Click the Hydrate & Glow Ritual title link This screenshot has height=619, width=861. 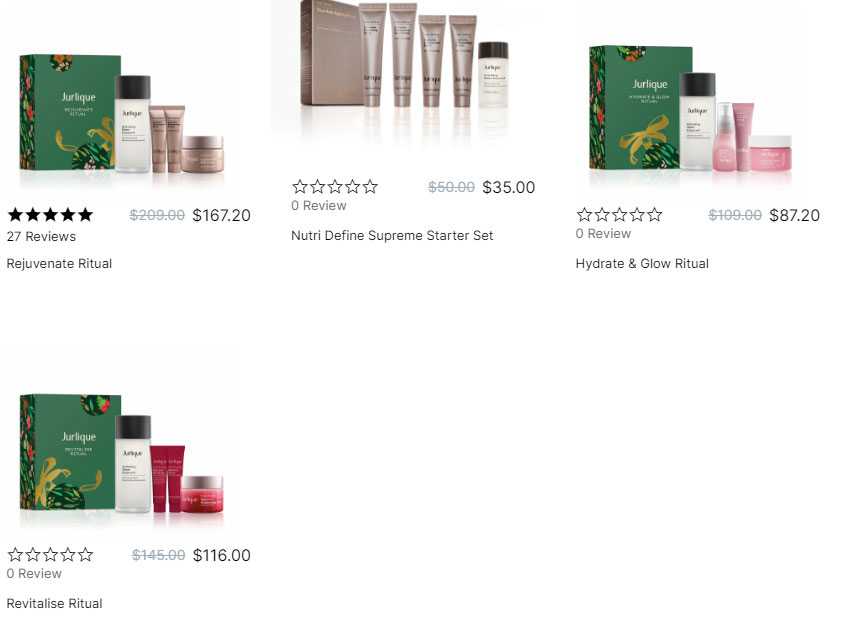tap(642, 264)
